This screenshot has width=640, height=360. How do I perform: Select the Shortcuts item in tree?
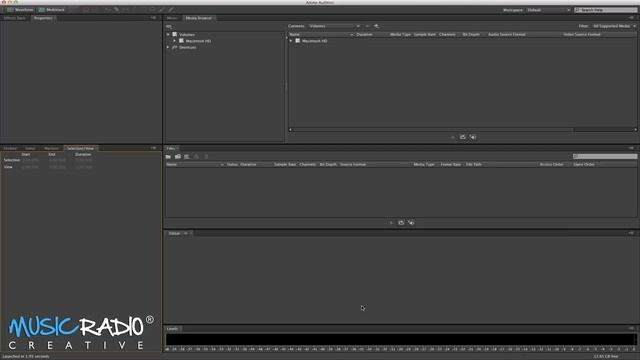click(188, 47)
